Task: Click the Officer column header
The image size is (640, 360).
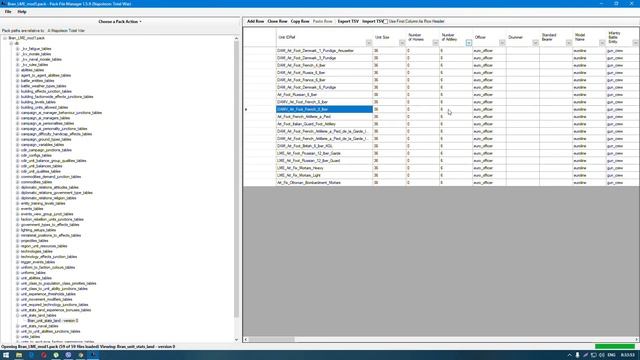Action: point(489,37)
